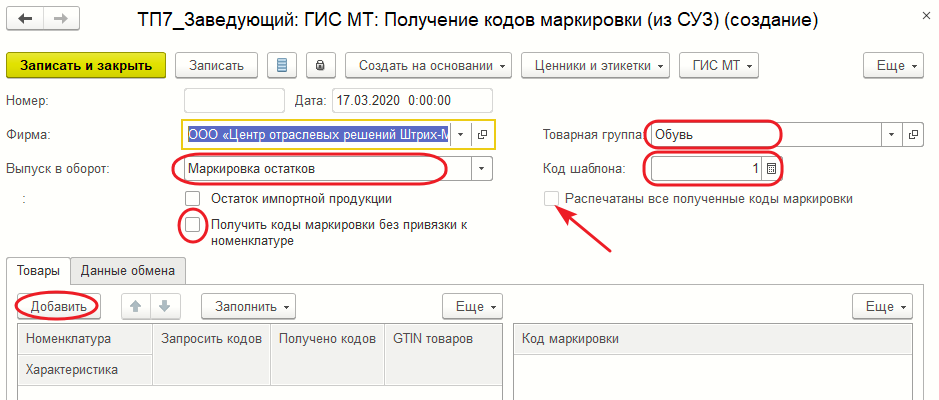Open the Фирма record with the open icon

pyautogui.click(x=483, y=134)
